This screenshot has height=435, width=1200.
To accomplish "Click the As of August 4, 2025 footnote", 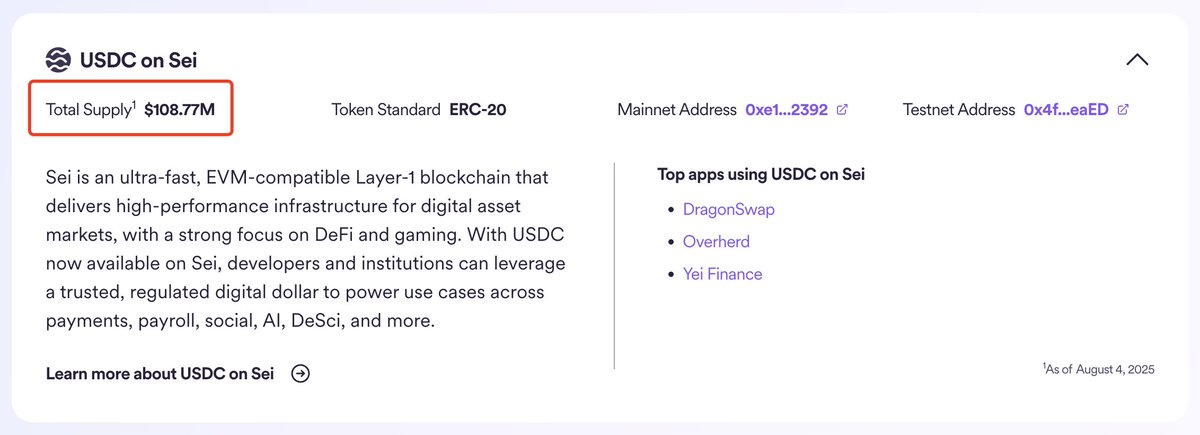I will [1098, 369].
